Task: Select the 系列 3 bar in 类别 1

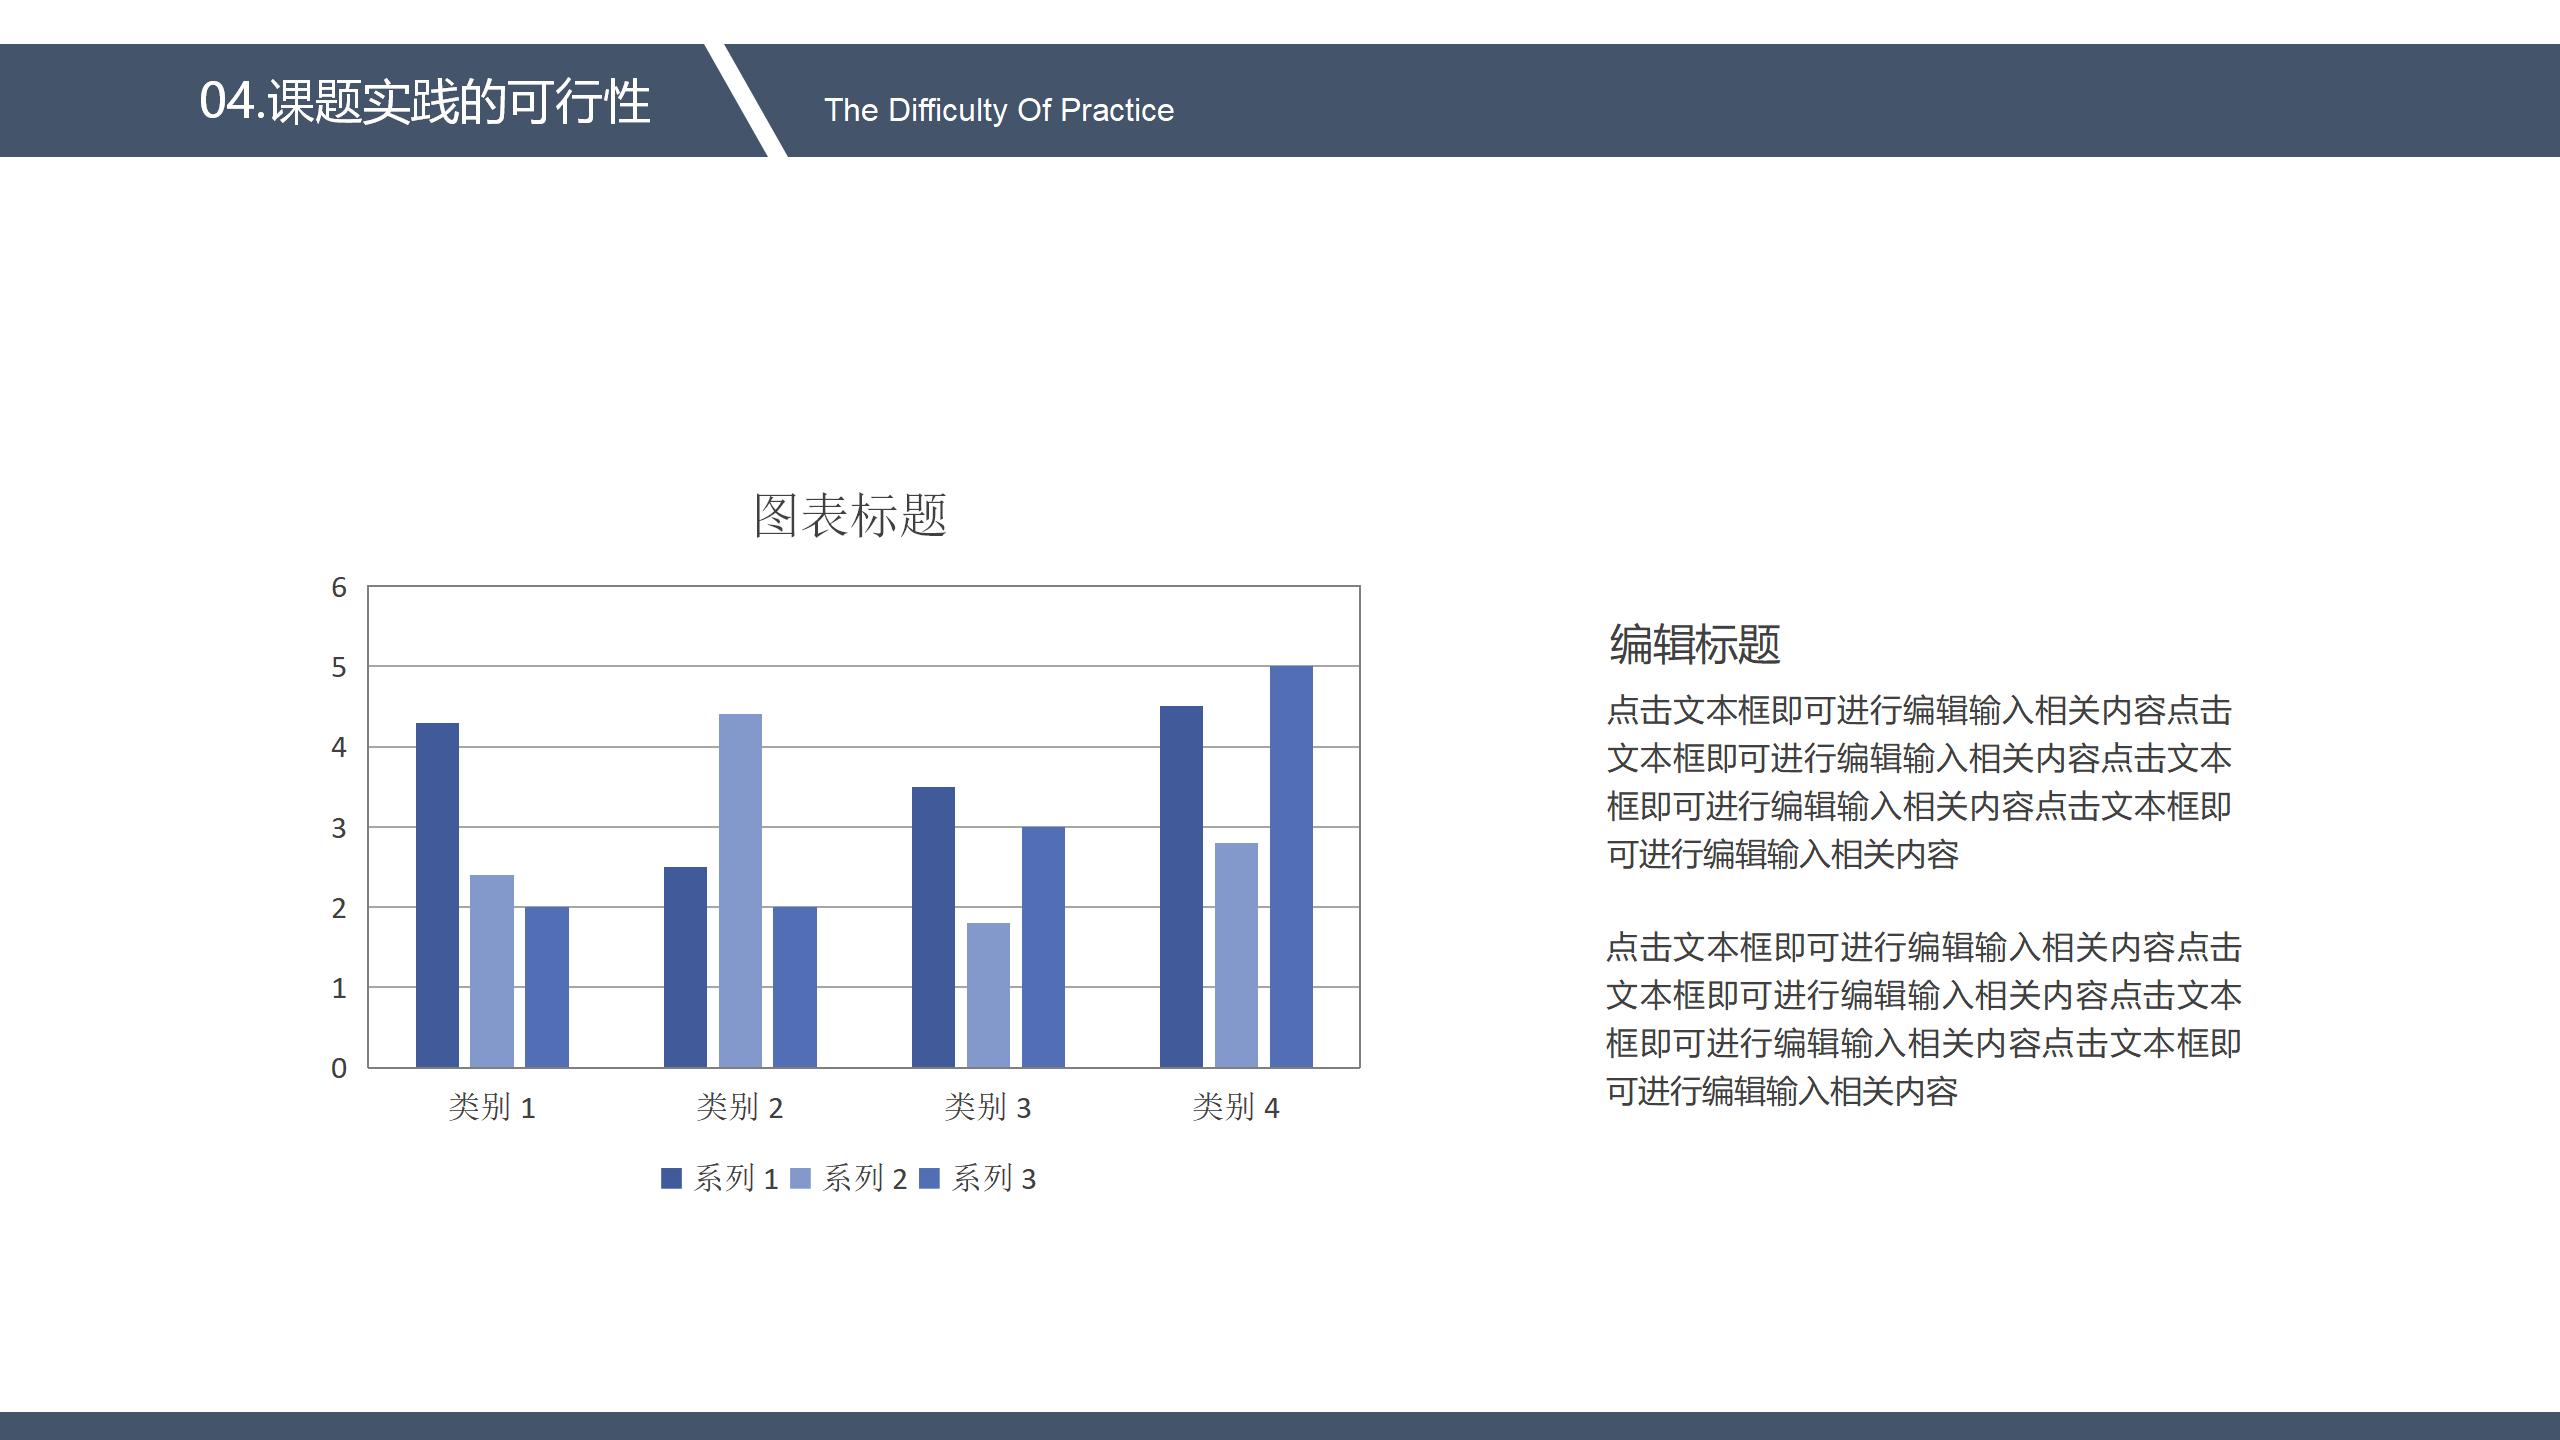Action: [547, 987]
